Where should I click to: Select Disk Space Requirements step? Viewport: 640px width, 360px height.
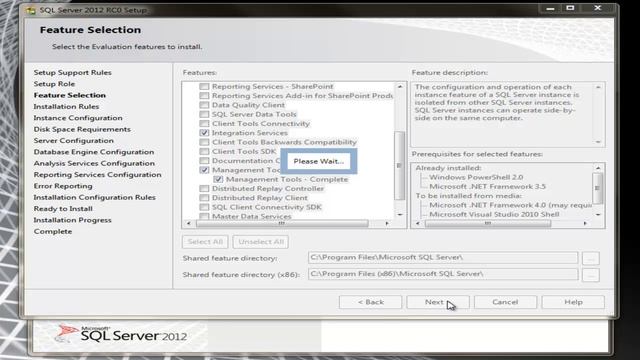[x=82, y=129]
